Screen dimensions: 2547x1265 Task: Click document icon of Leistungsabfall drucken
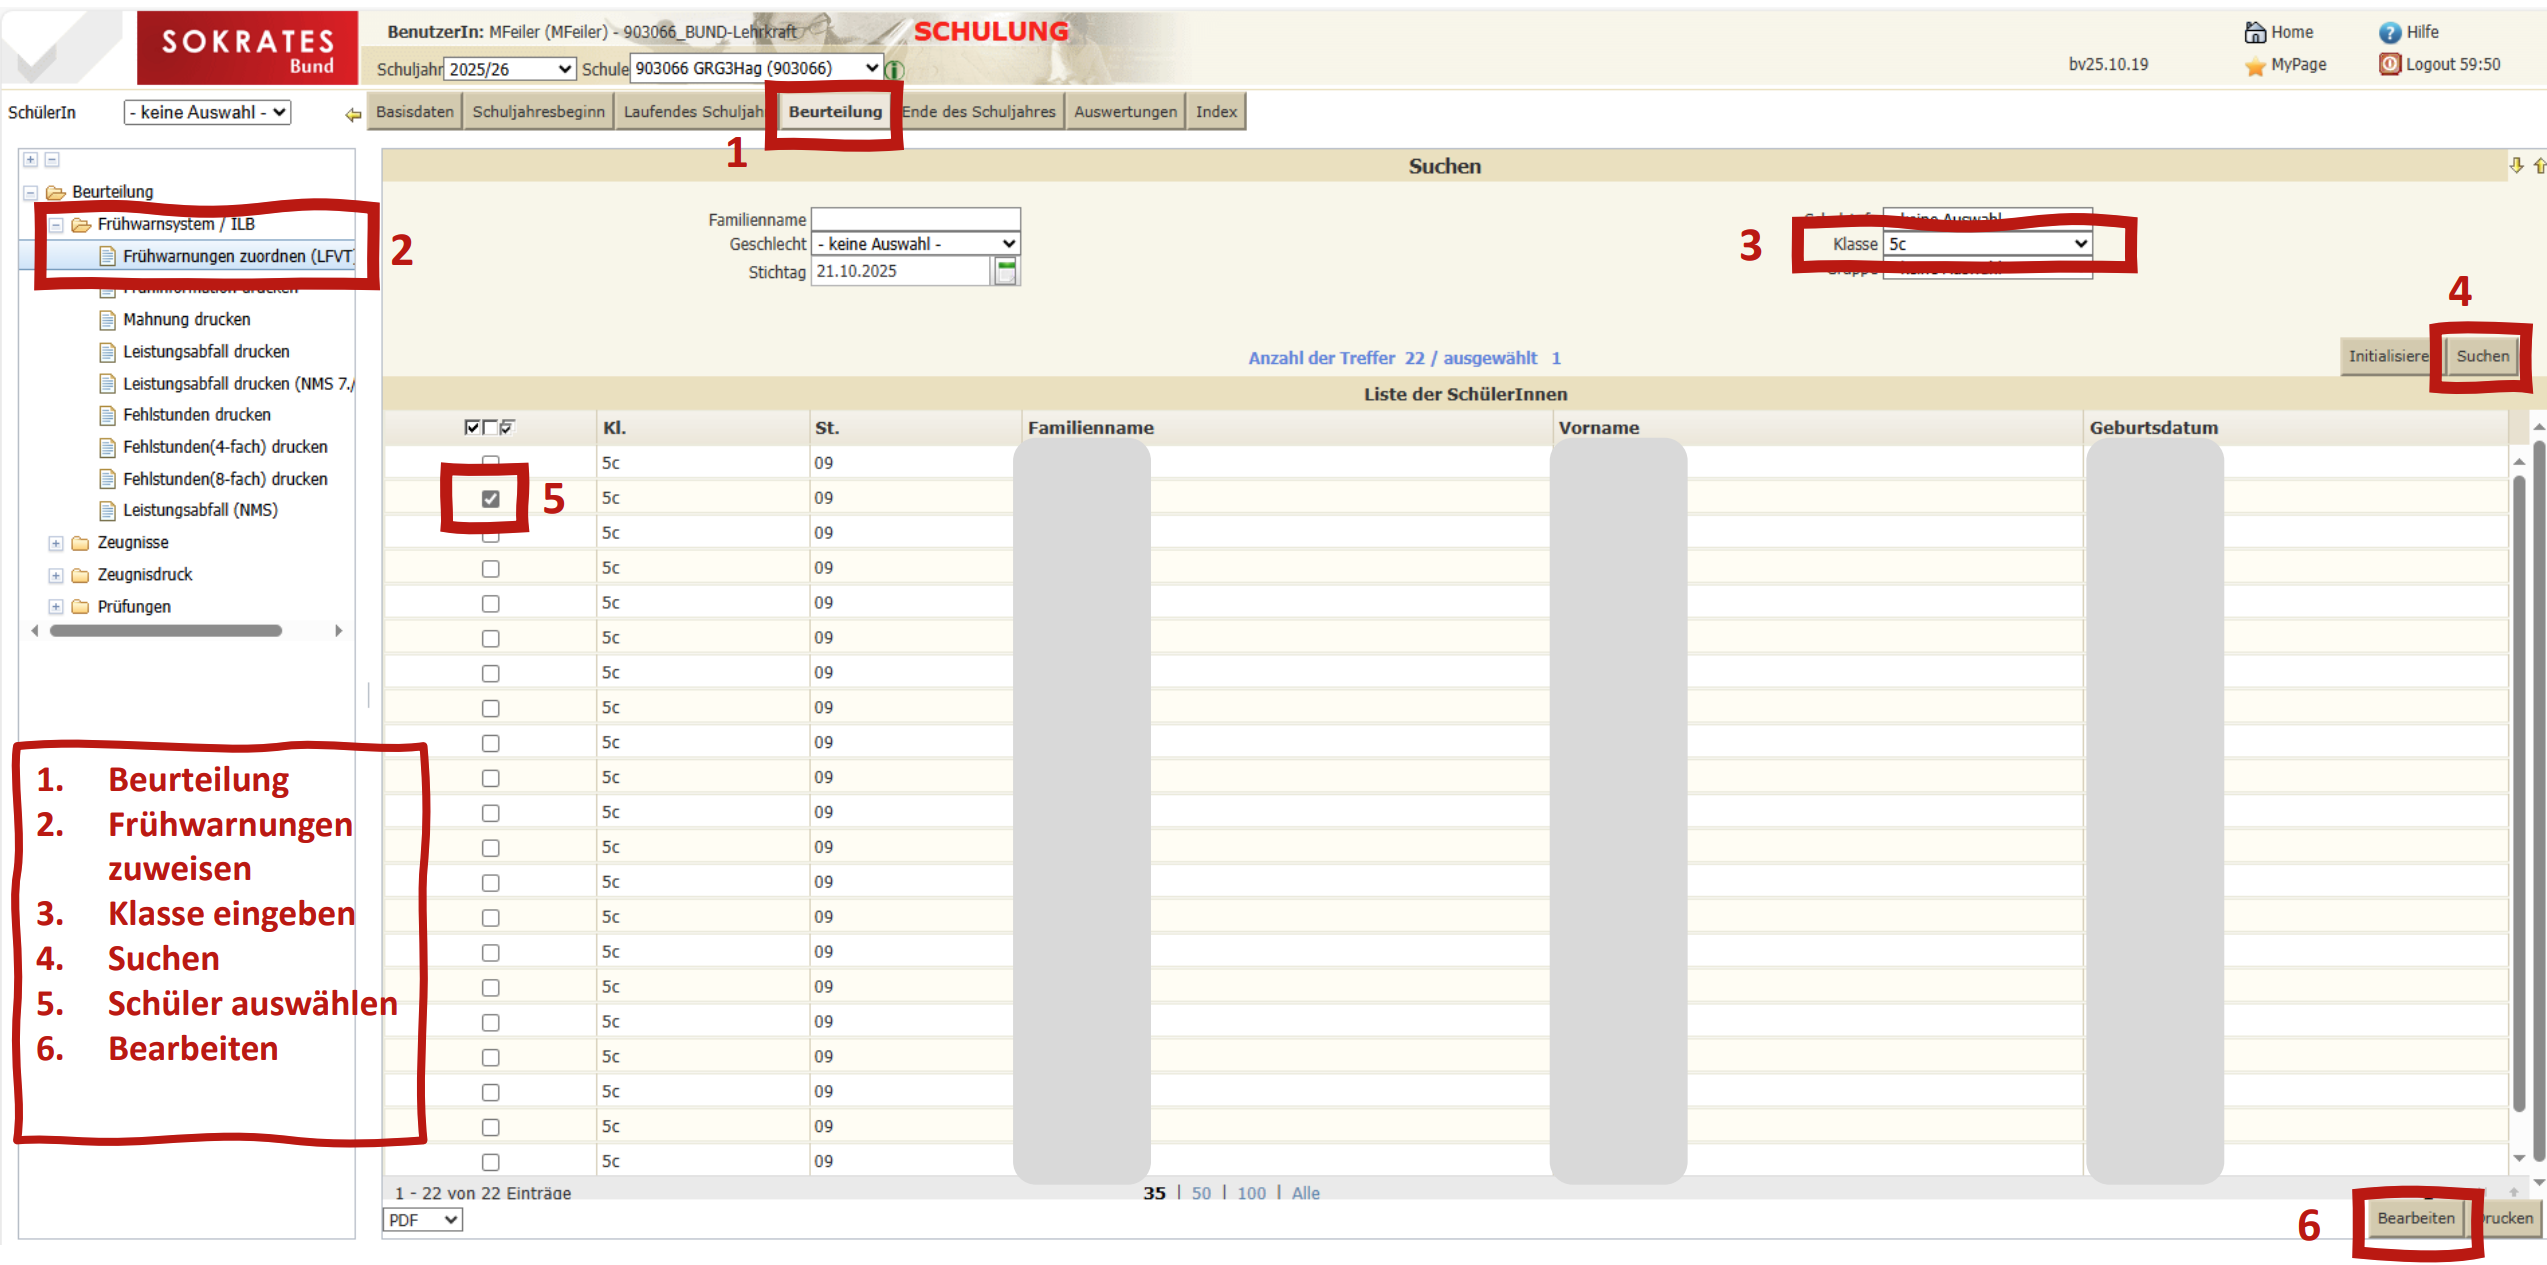coord(108,352)
